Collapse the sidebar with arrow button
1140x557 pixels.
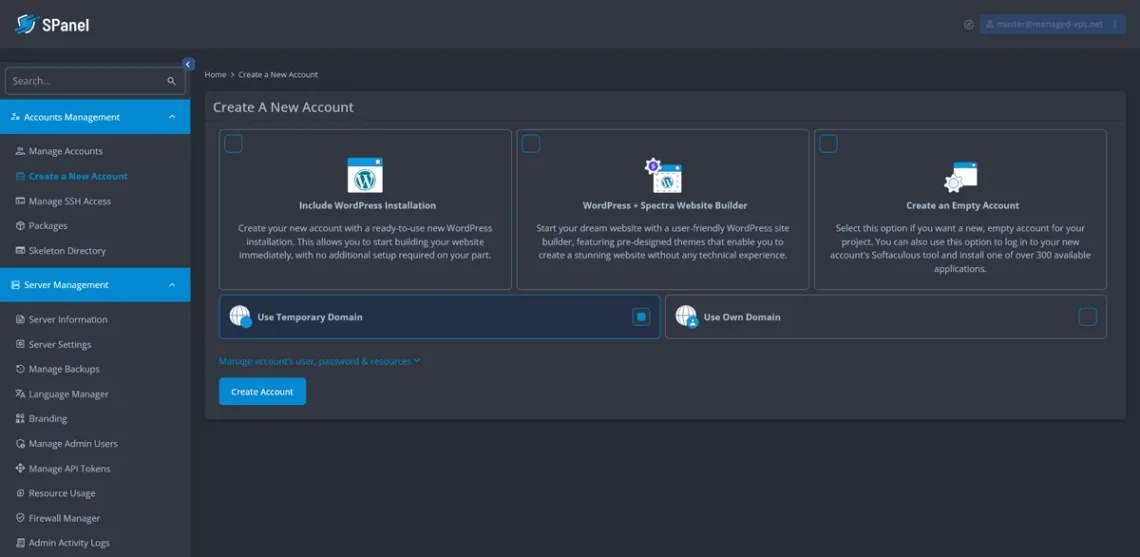(188, 64)
